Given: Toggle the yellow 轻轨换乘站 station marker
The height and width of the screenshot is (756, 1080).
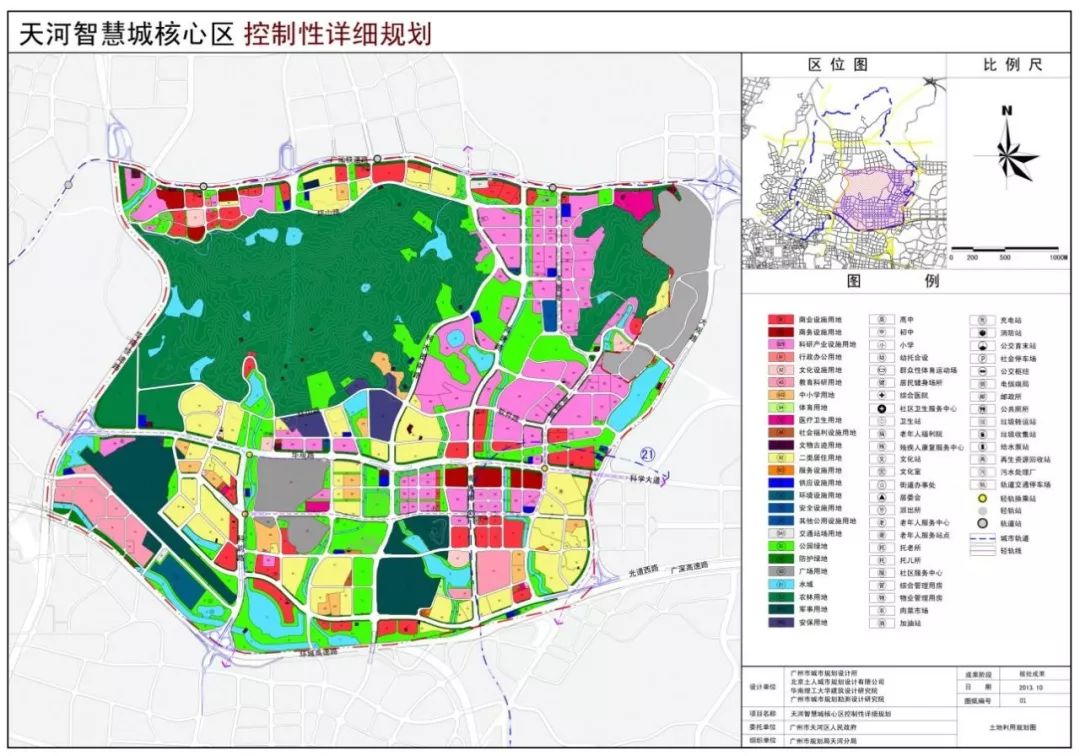Looking at the screenshot, I should pyautogui.click(x=982, y=497).
